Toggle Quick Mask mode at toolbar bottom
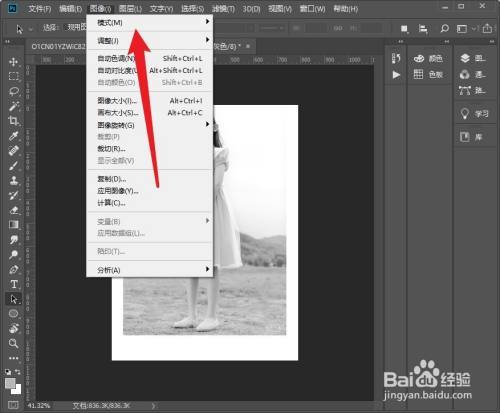Screen dimensions: 500x413 point(13,405)
